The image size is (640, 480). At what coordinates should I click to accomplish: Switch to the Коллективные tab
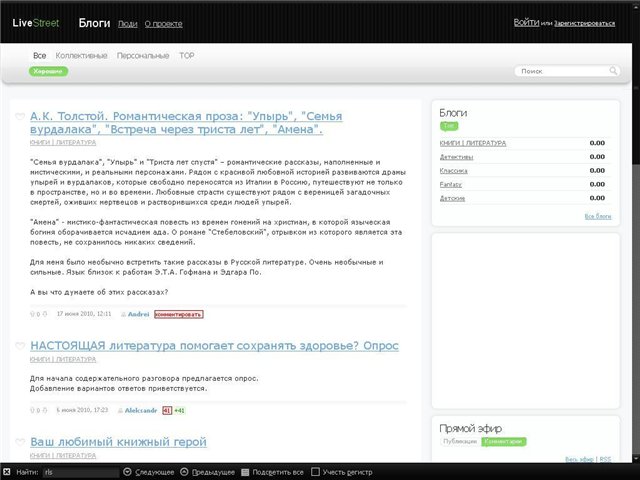coord(82,56)
